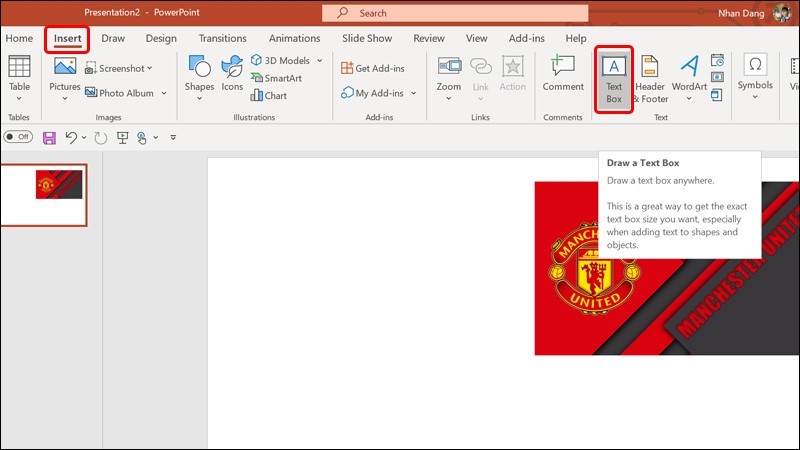Open the Pictures insert option

65,73
